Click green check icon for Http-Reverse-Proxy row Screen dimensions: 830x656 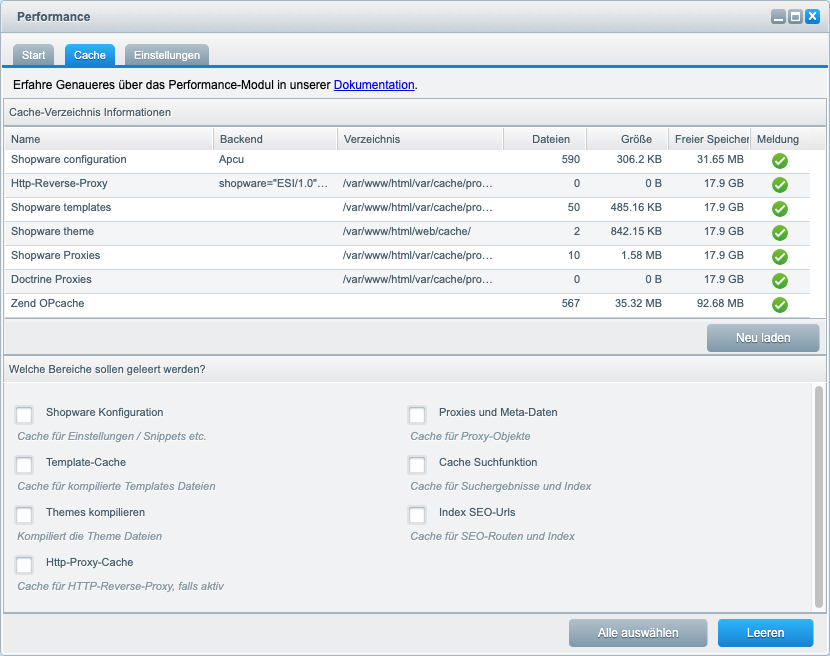coord(780,185)
